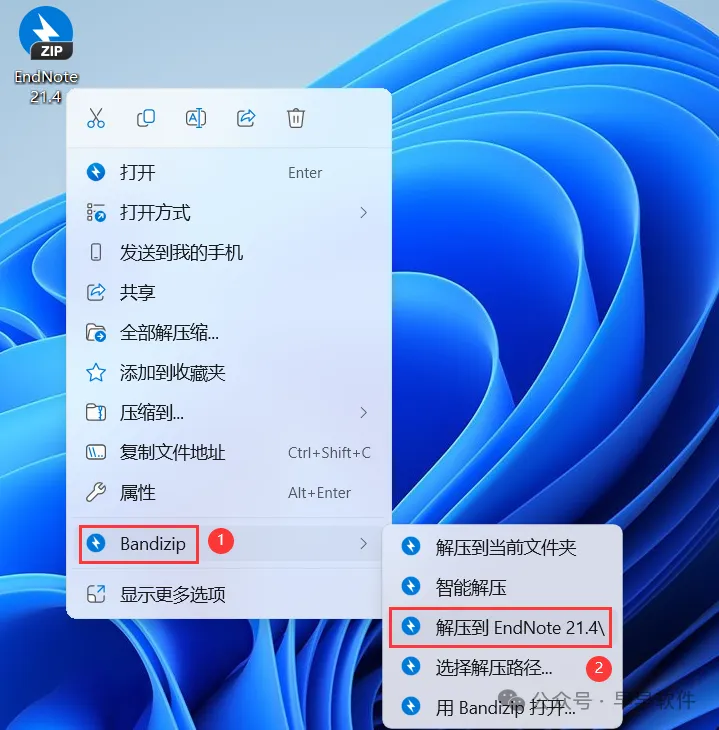Select 发送到我的手机 menu entry
The height and width of the screenshot is (730, 719).
click(229, 253)
